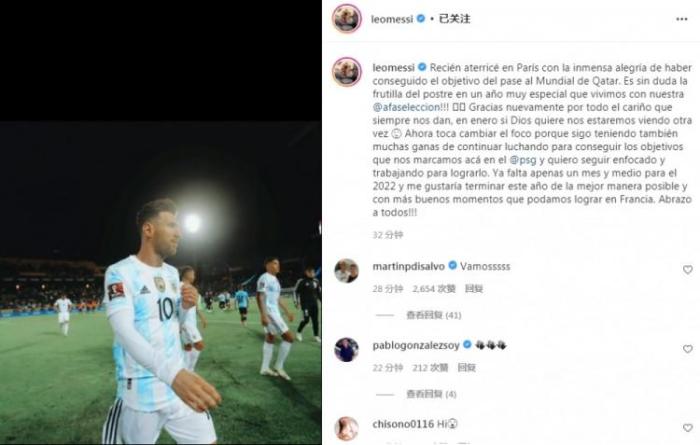
Task: Expand 41 replies under martinpdisalvo's comment
Action: pos(433,315)
